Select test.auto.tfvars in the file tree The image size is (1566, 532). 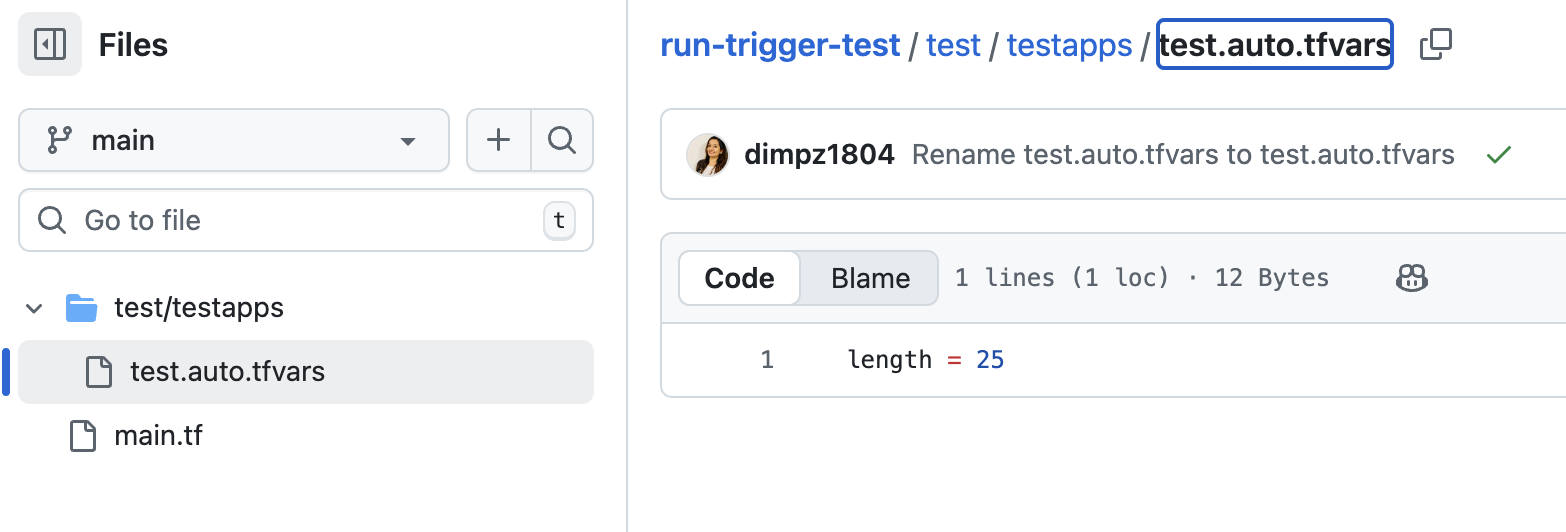(x=227, y=372)
